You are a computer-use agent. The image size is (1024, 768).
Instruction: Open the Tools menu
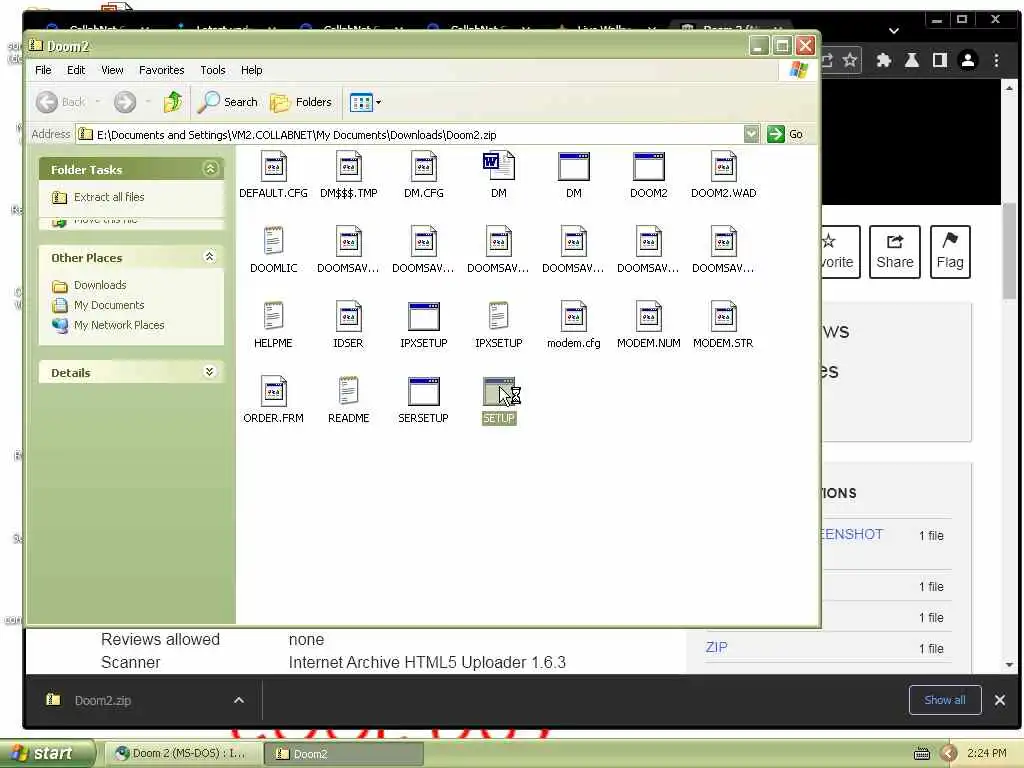point(213,70)
